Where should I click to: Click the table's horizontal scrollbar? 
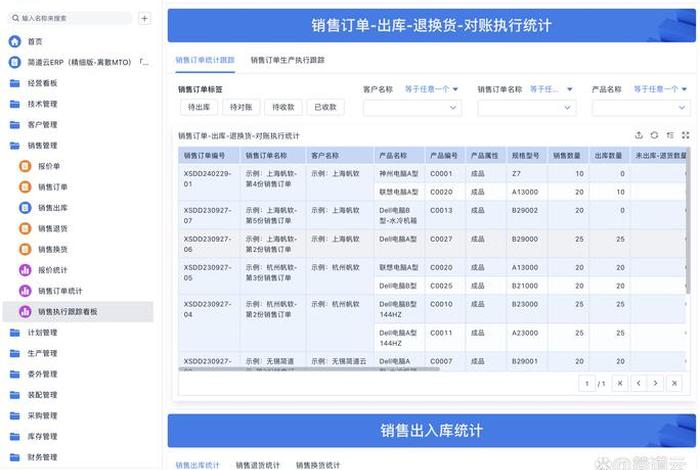pyautogui.click(x=309, y=369)
